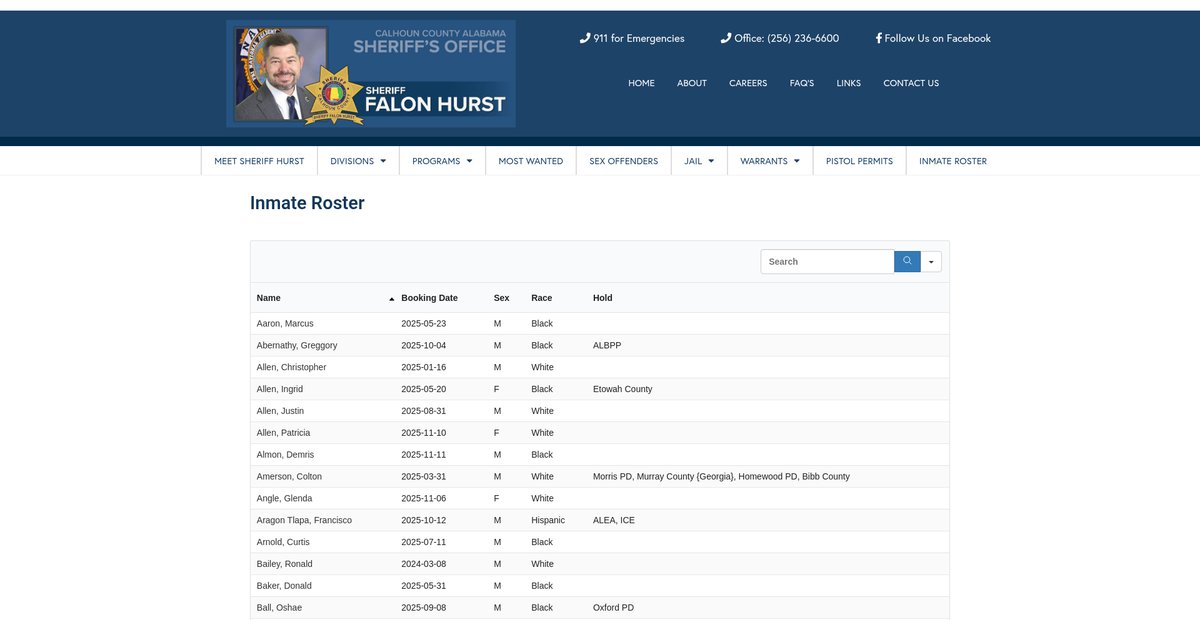Open the MOST WANTED page
Screen dimensions: 1200x620
click(531, 161)
